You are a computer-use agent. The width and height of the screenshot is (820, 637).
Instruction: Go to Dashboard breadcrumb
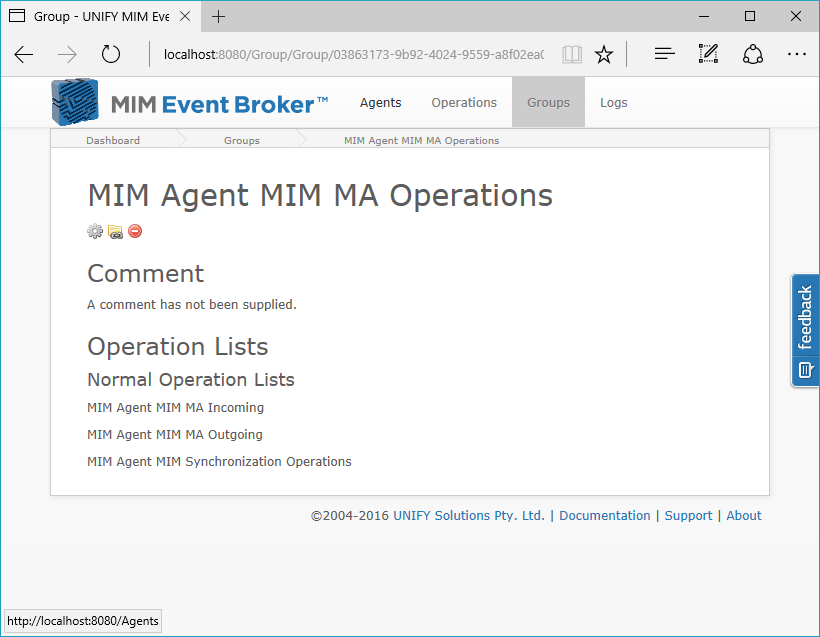tap(113, 141)
